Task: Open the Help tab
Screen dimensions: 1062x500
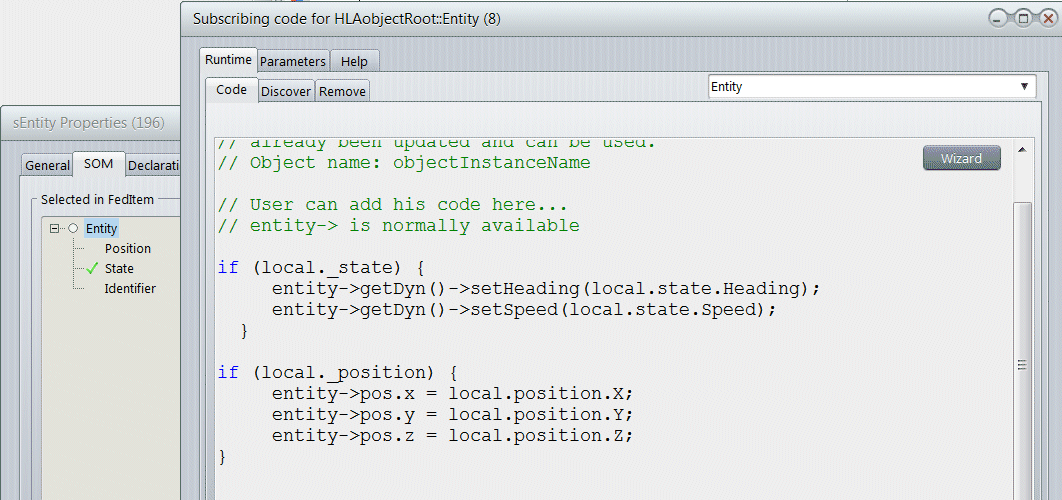Action: pyautogui.click(x=354, y=61)
